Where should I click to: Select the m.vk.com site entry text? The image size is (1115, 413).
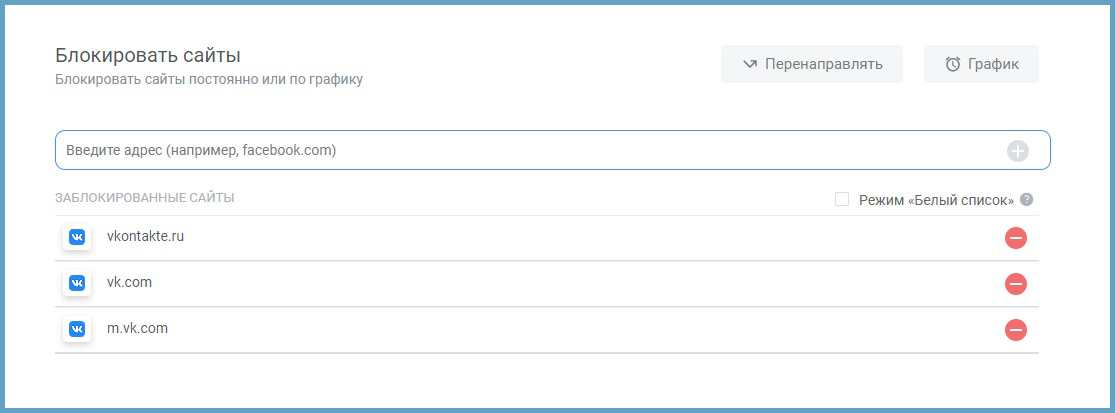click(137, 328)
